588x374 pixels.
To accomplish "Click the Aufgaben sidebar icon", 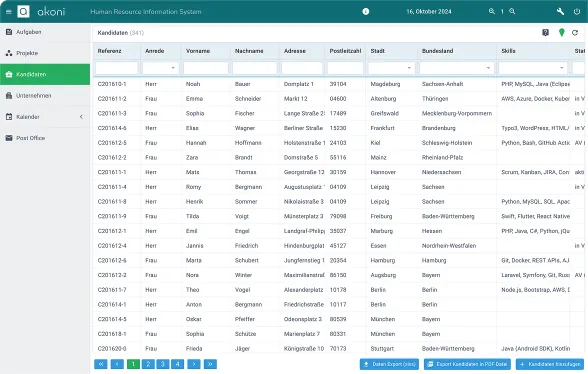I will pos(9,32).
